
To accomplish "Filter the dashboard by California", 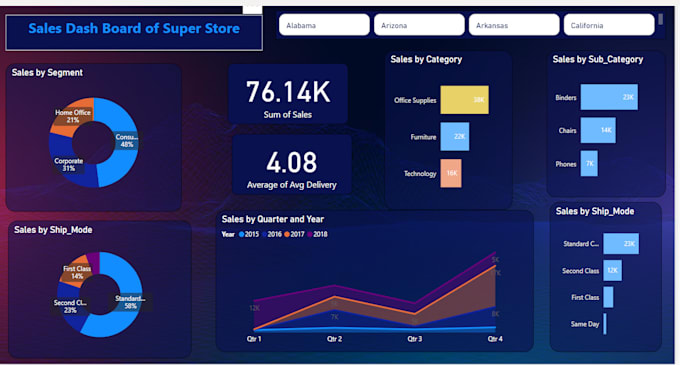I will coord(609,25).
